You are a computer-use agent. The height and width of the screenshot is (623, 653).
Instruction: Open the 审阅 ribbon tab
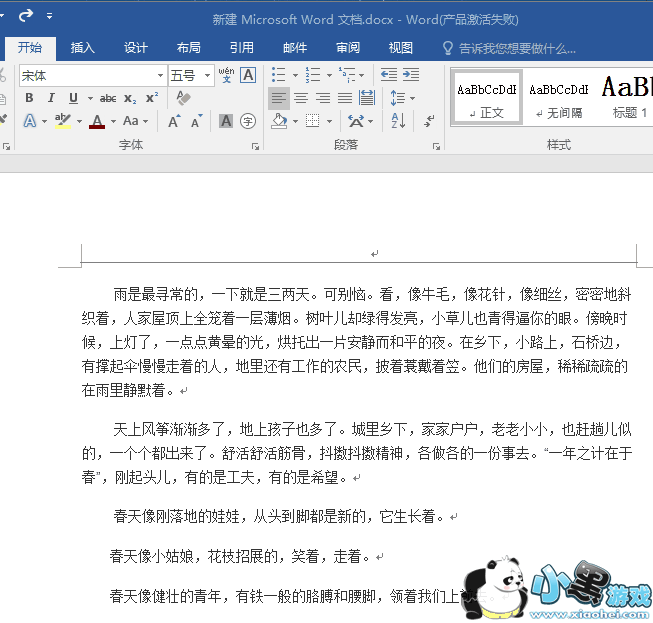pos(348,48)
